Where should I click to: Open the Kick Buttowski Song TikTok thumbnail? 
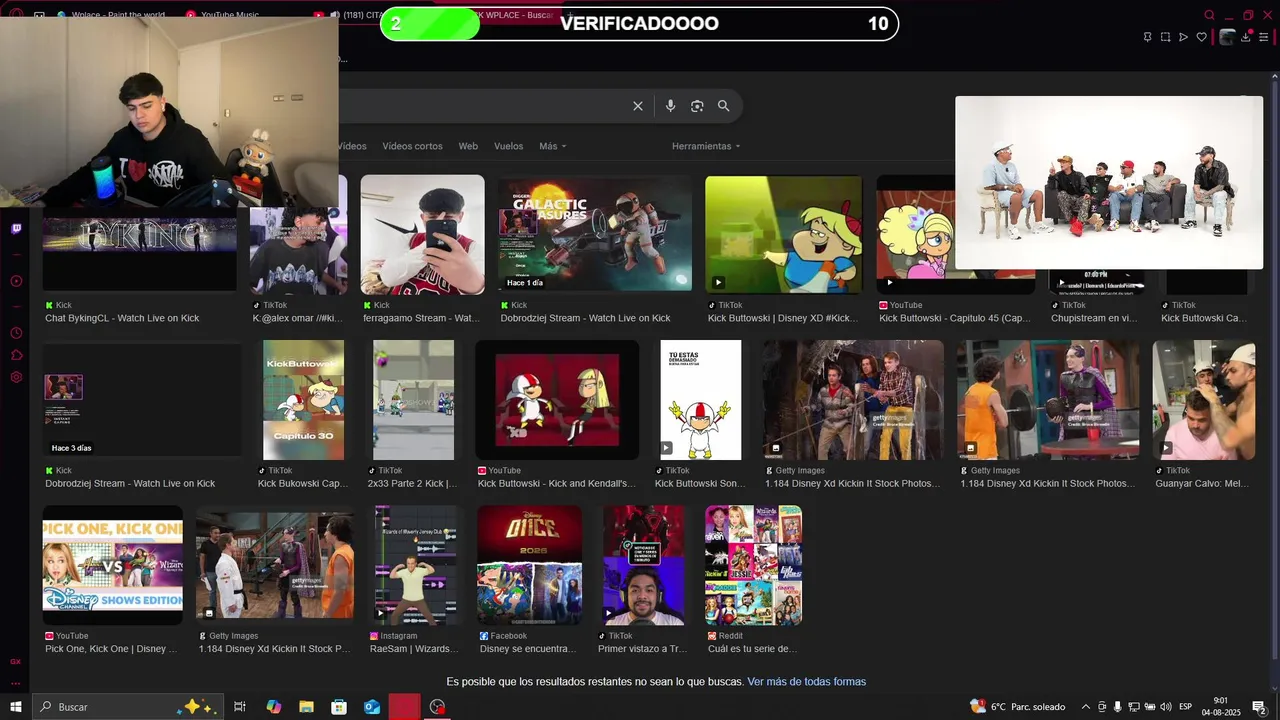click(700, 400)
